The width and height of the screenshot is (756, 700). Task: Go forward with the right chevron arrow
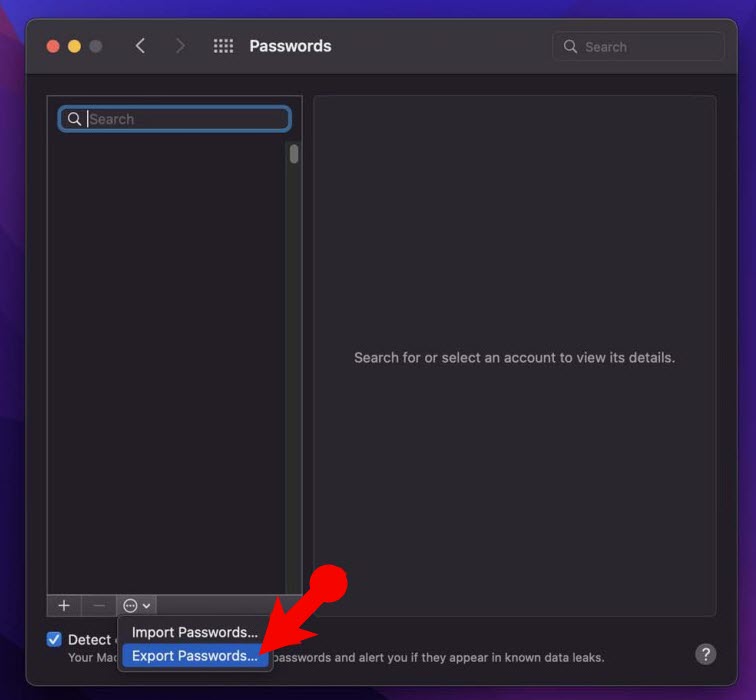pos(180,46)
